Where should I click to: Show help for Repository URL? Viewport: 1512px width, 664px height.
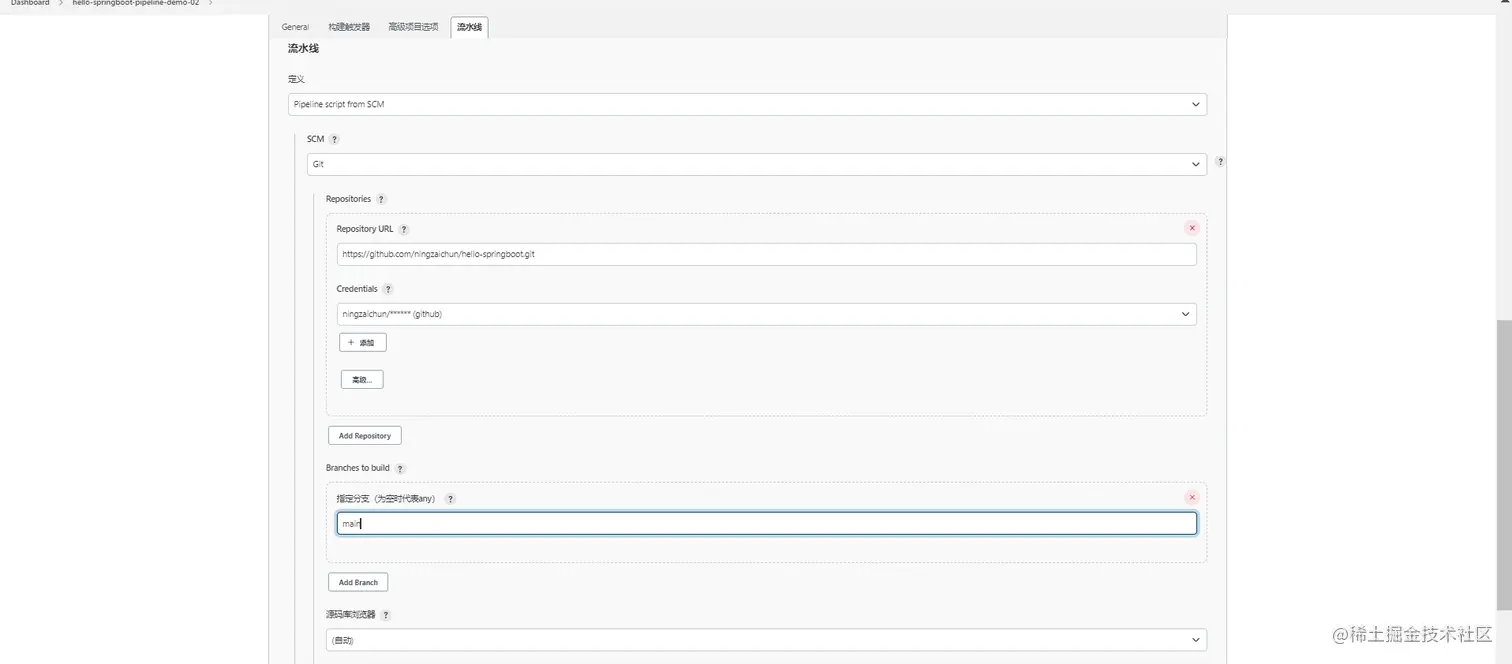[403, 229]
